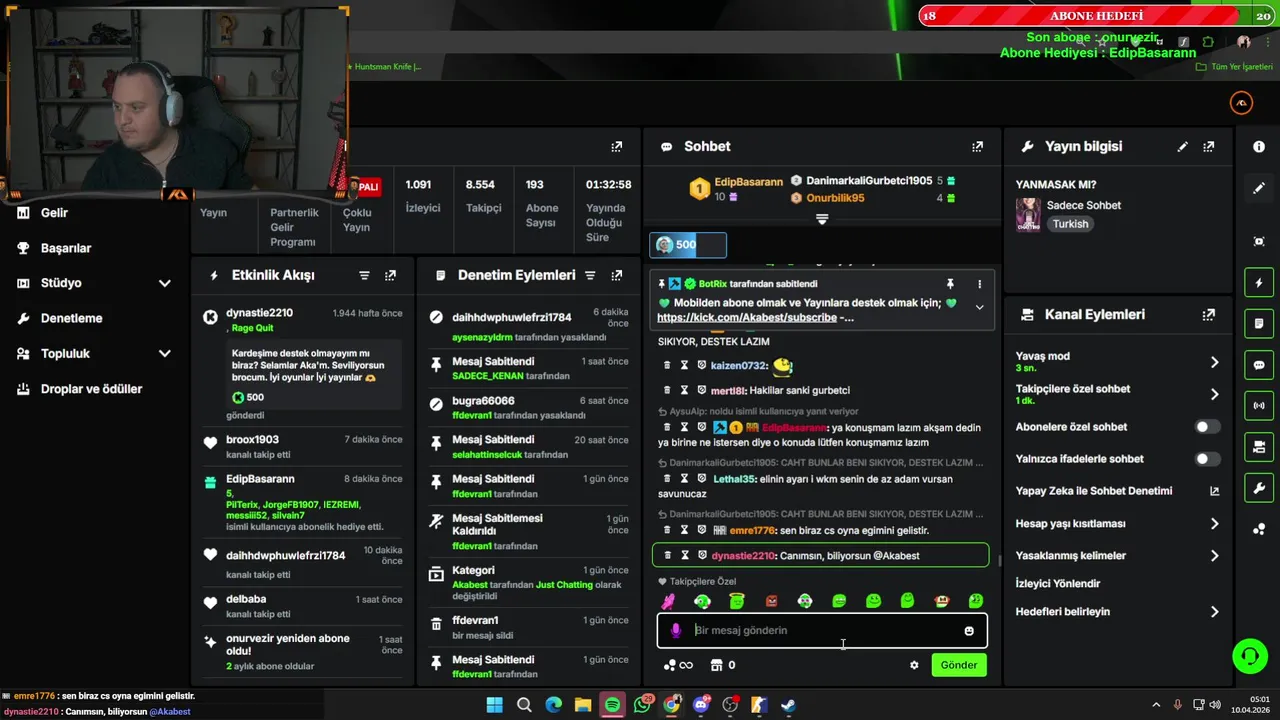Click the pencil icon in right sidebar
1280x720 pixels.
click(1259, 188)
